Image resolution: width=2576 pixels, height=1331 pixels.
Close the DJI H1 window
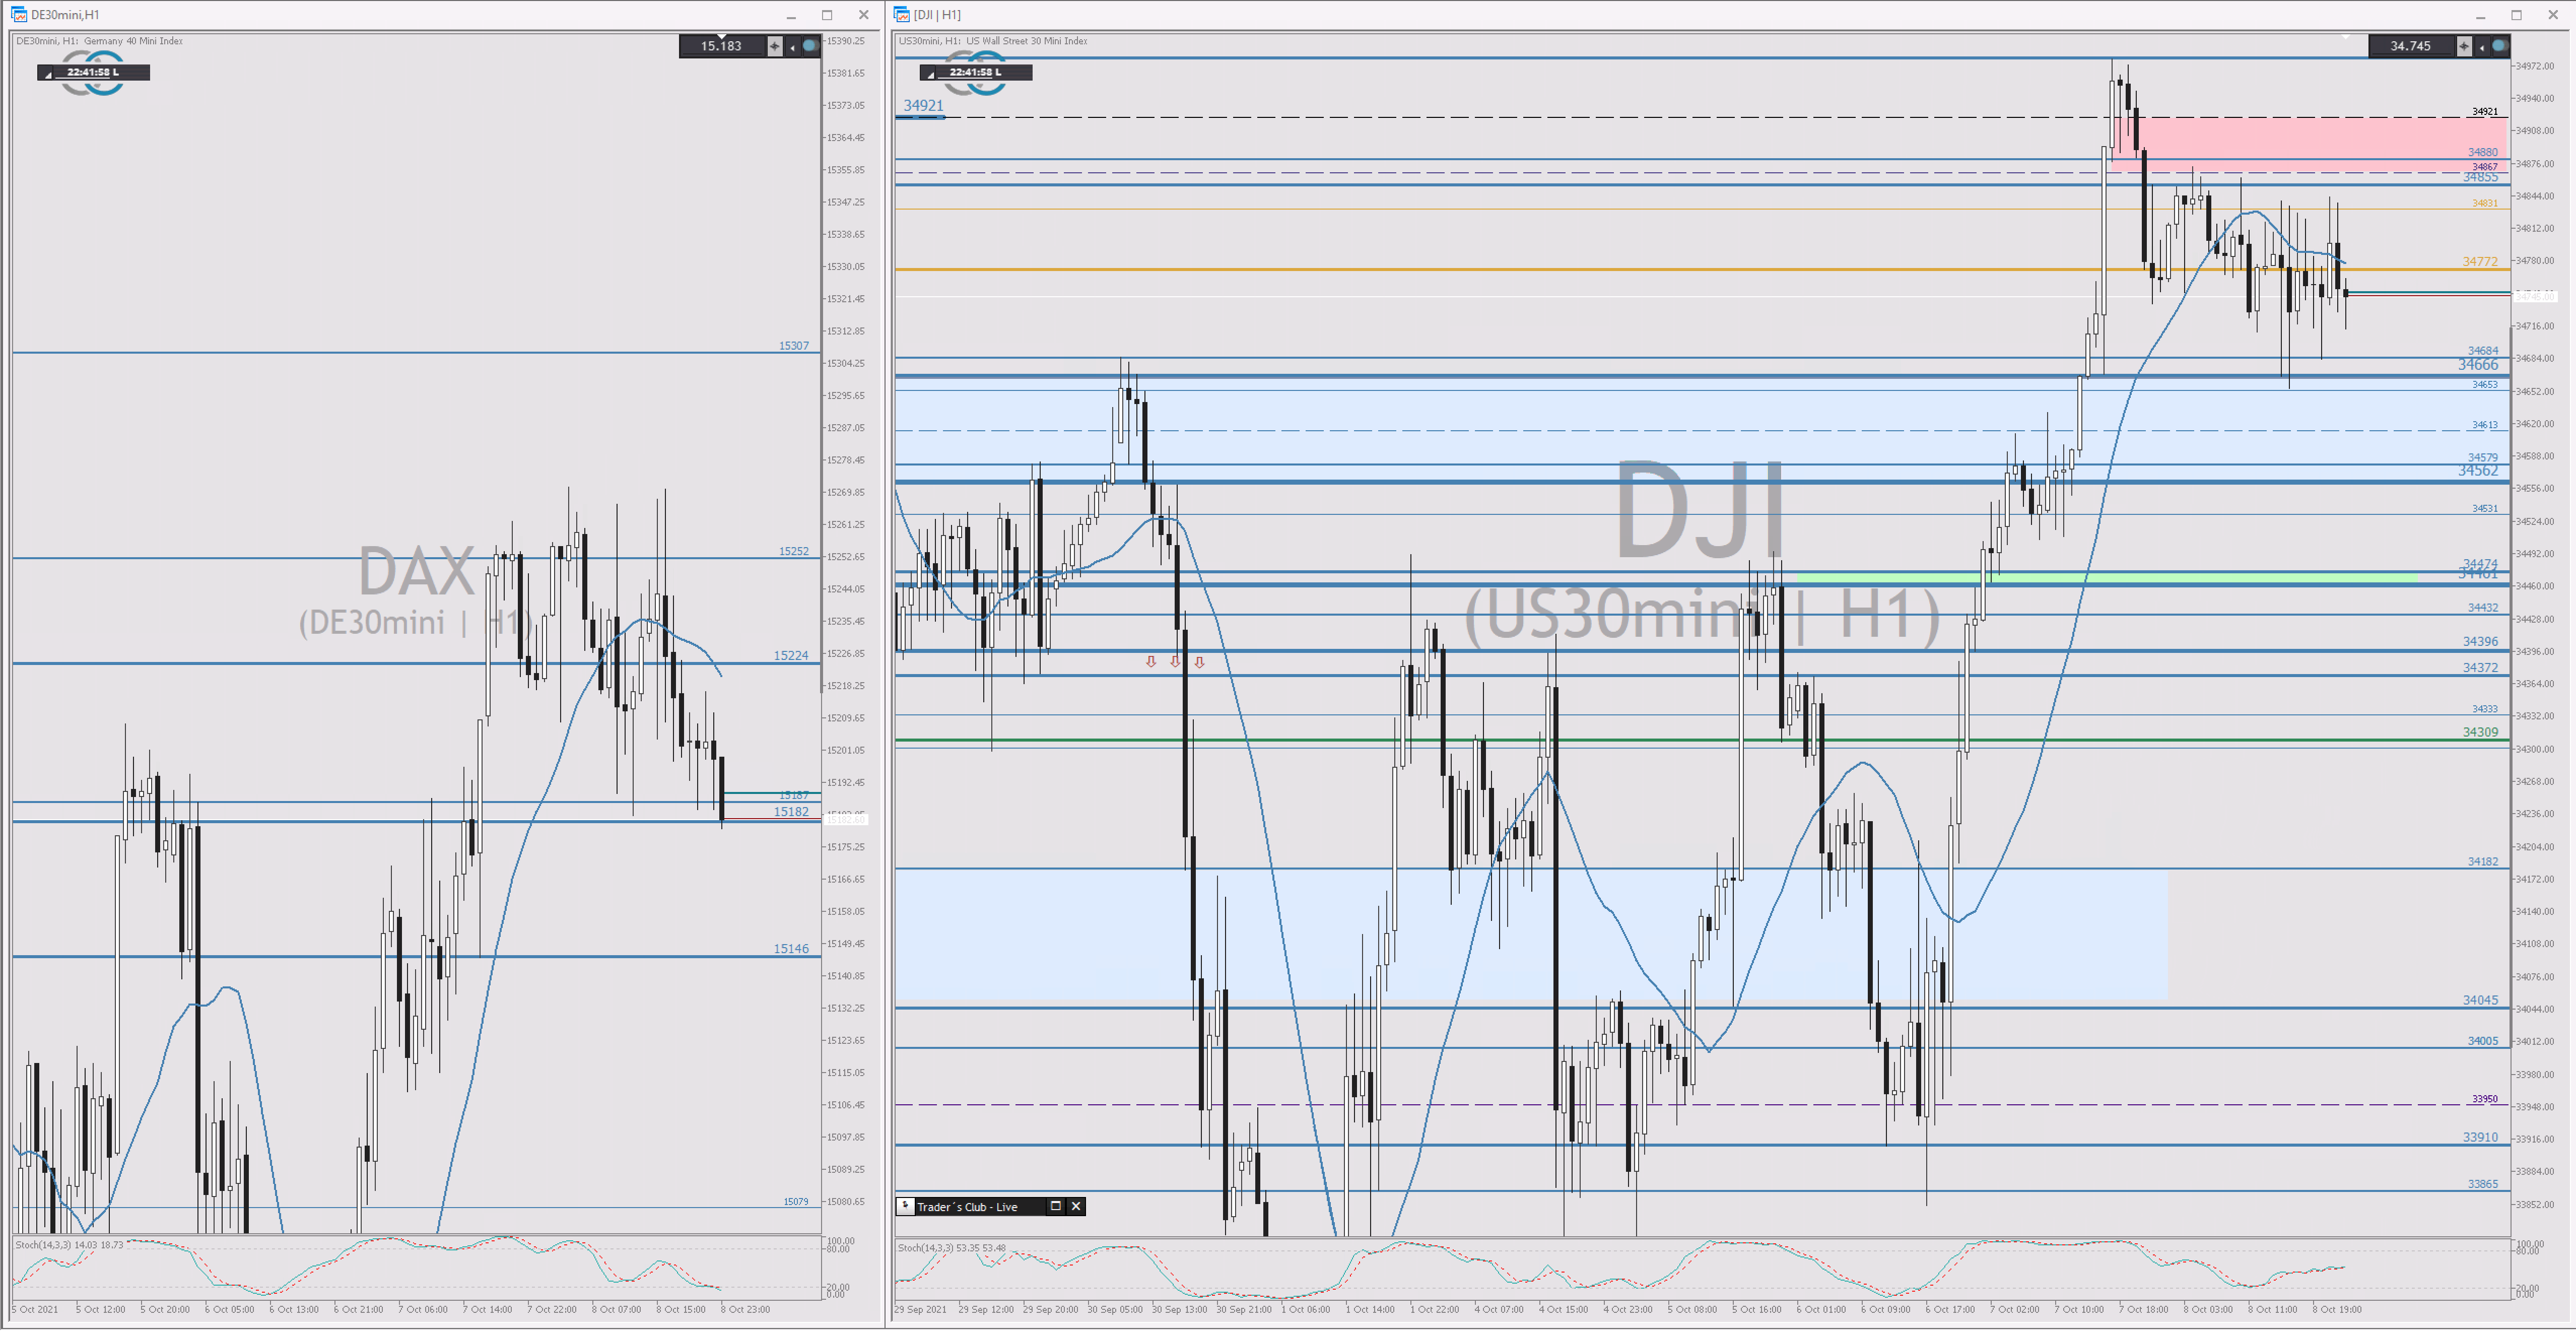[x=2554, y=15]
